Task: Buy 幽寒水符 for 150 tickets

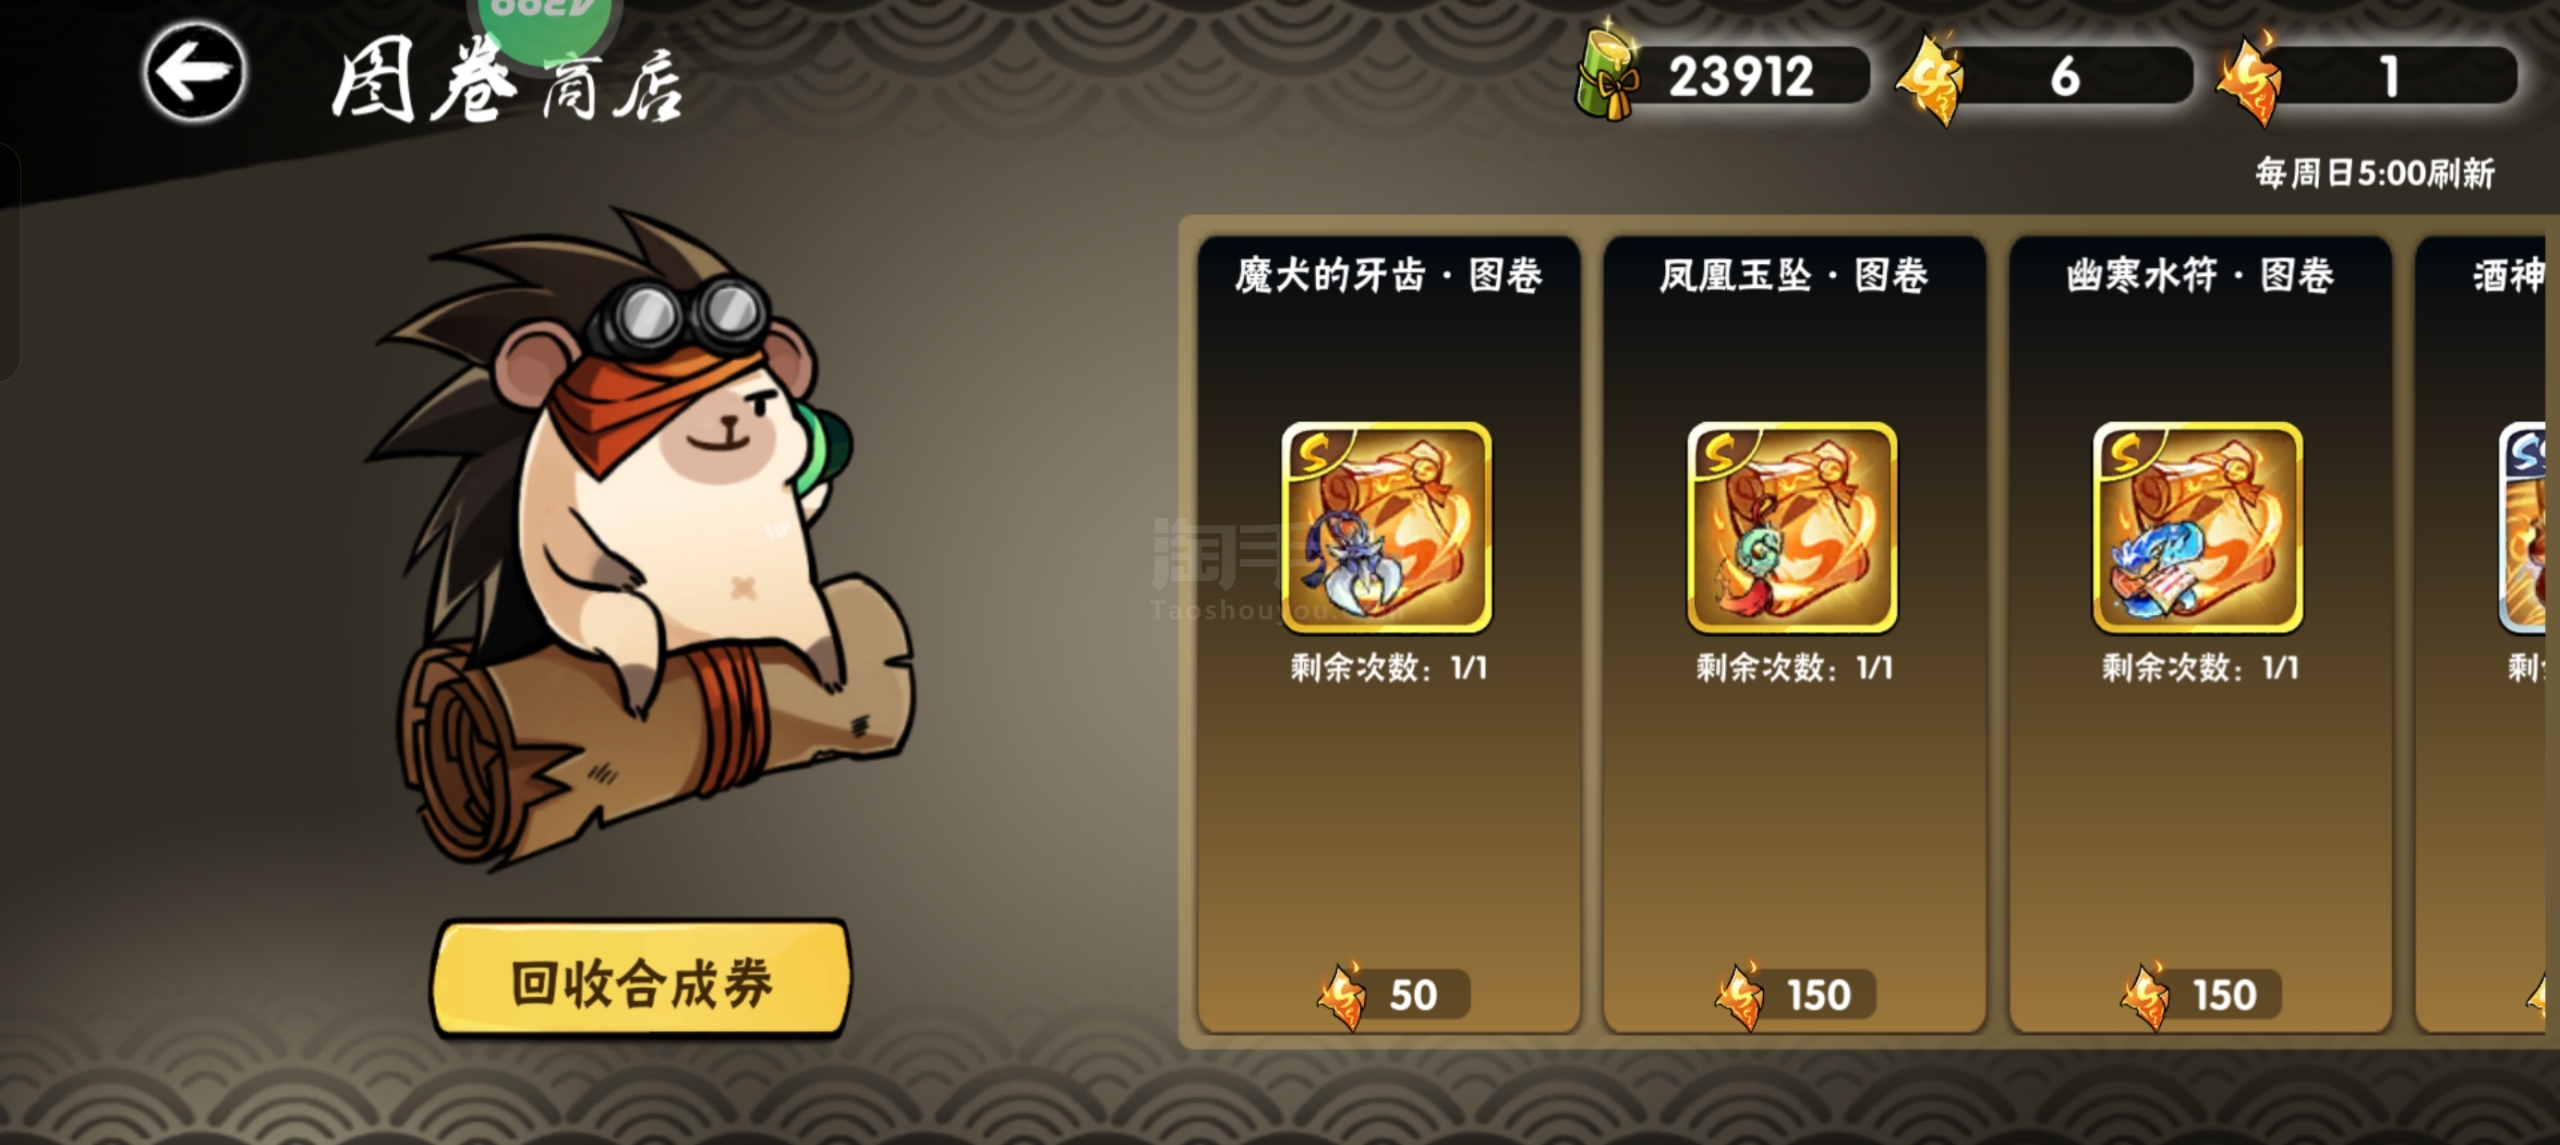Action: (2202, 995)
